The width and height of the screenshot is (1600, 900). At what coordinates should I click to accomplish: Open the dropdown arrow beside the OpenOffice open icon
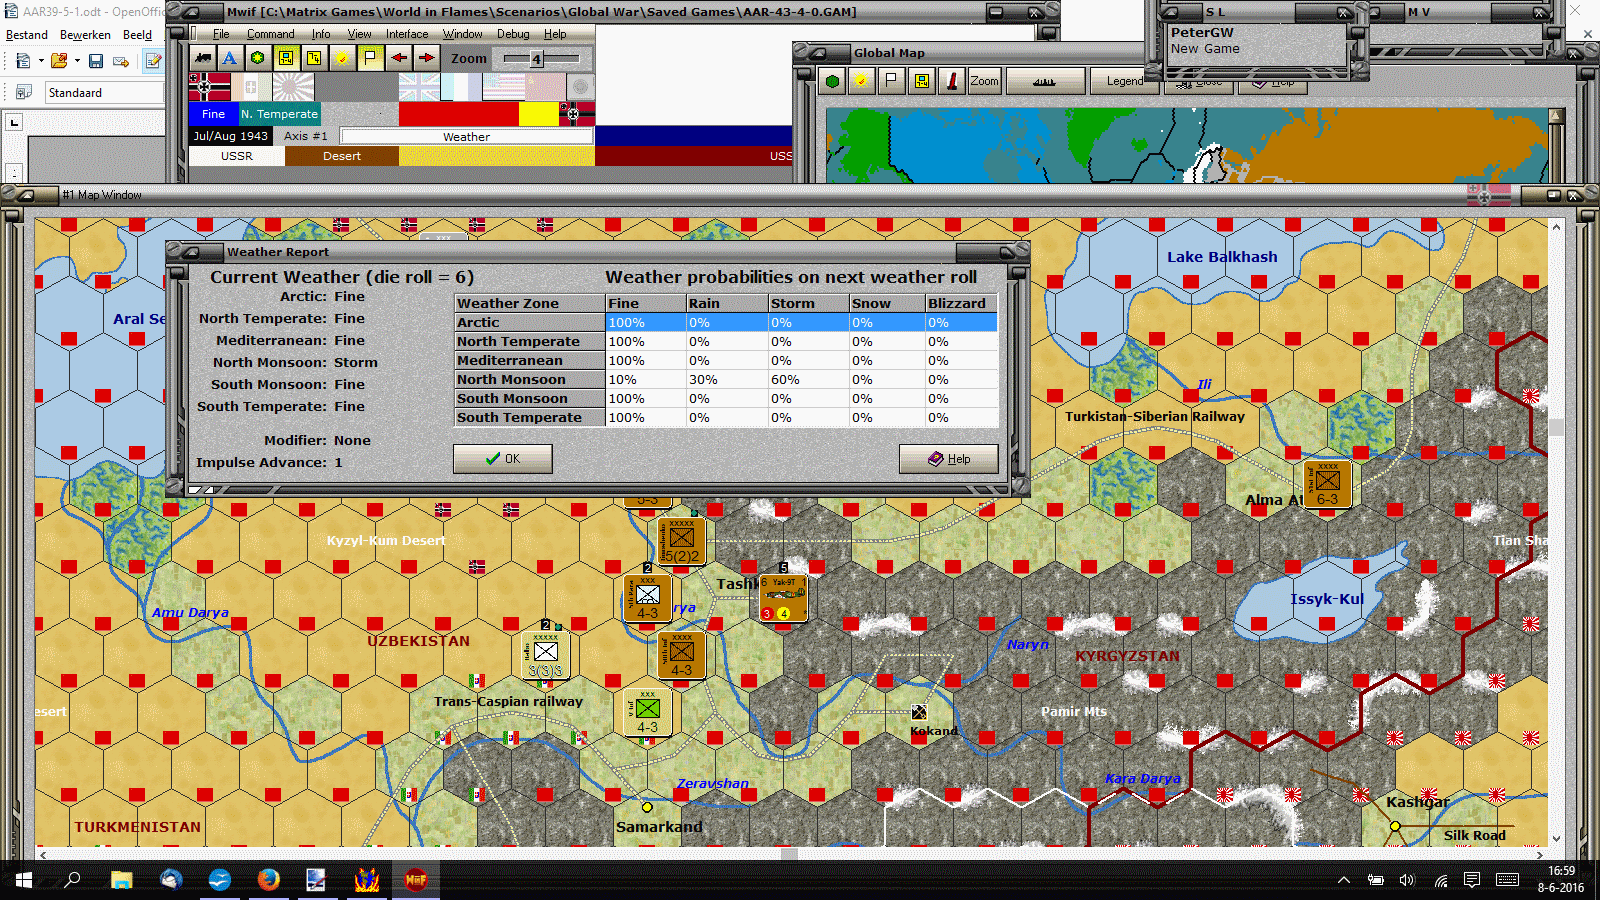(77, 62)
